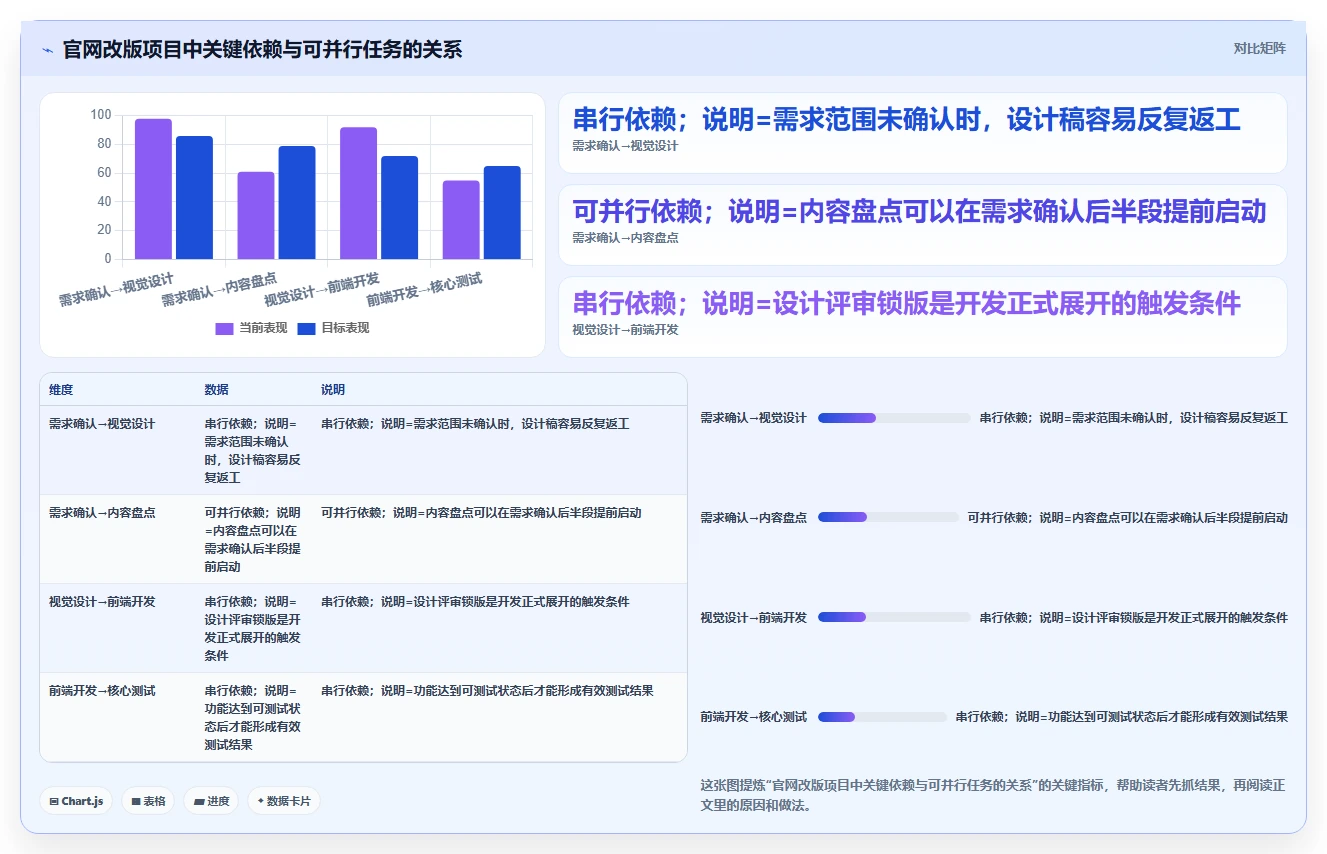The image size is (1327, 854).
Task: Click the blue bar for 视觉设计→前端开发
Action: (399, 208)
